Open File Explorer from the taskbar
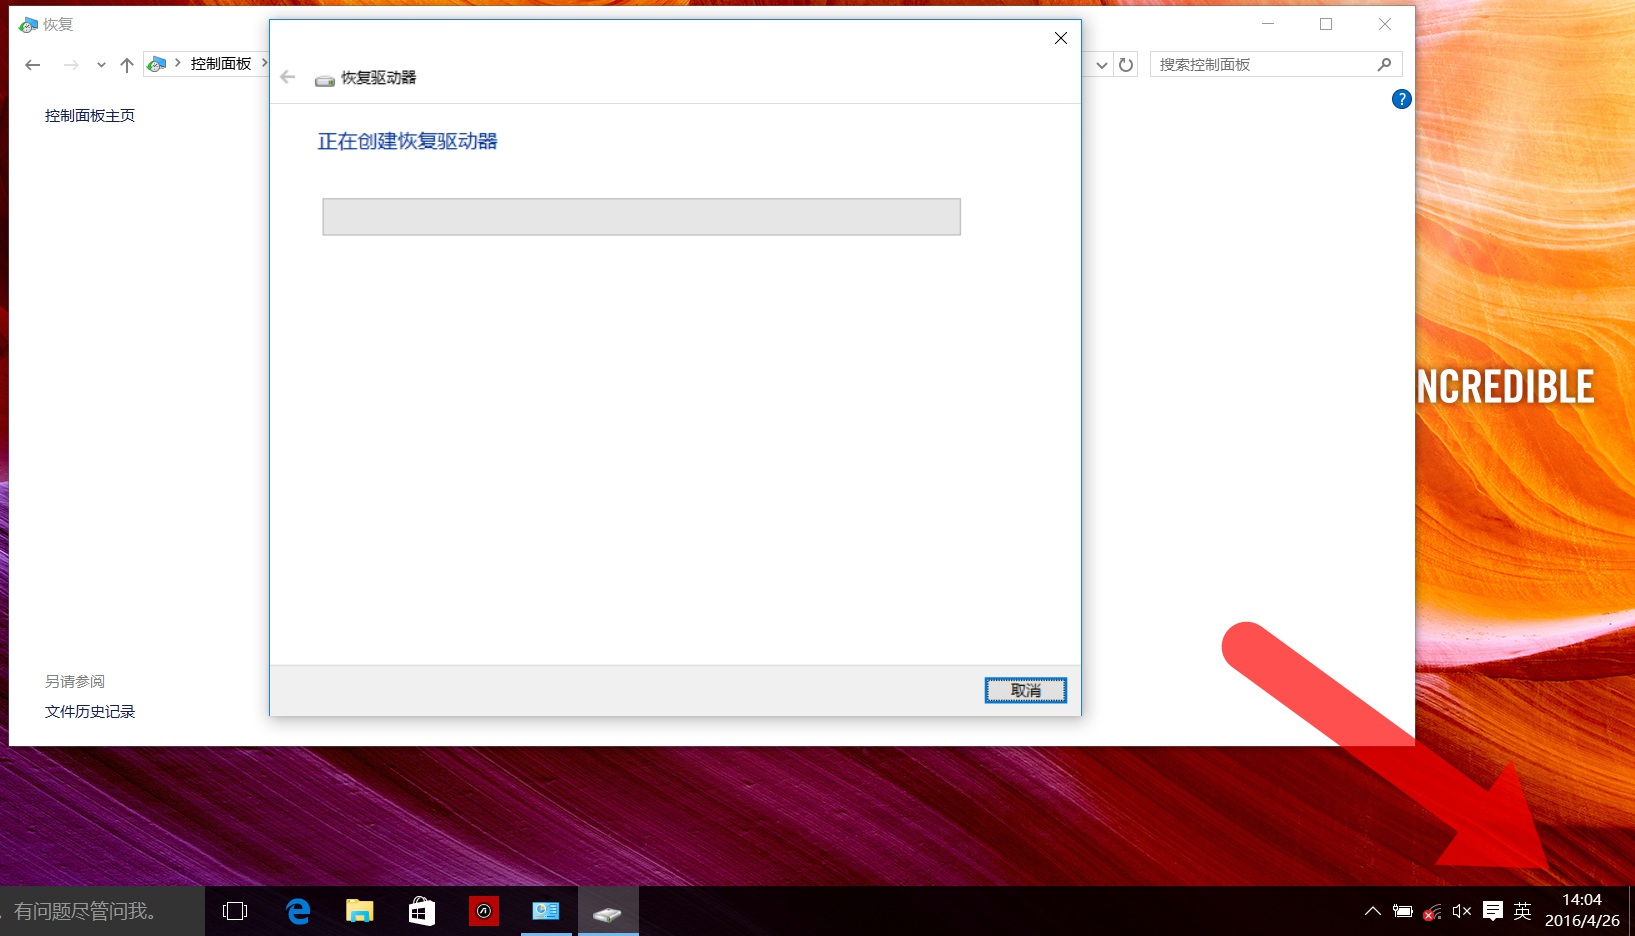This screenshot has width=1635, height=936. click(359, 910)
